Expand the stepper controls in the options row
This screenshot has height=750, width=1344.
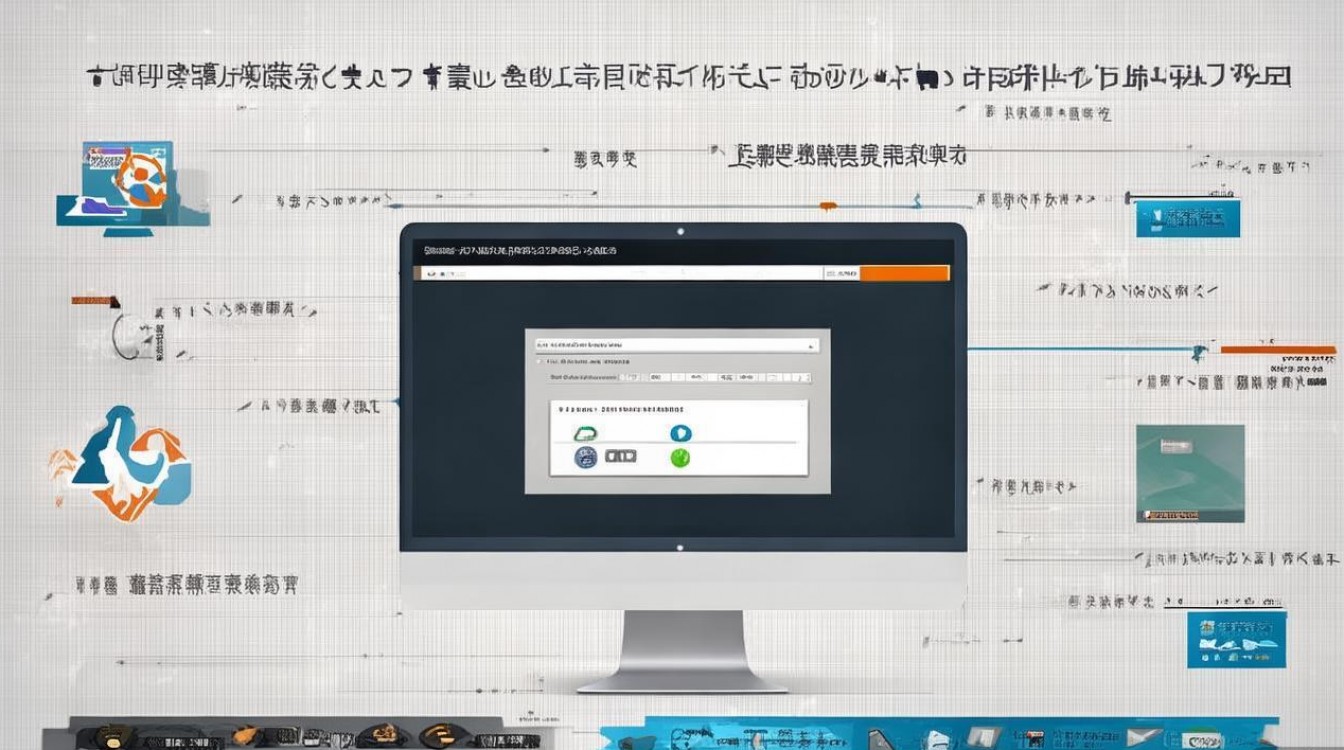[806, 377]
